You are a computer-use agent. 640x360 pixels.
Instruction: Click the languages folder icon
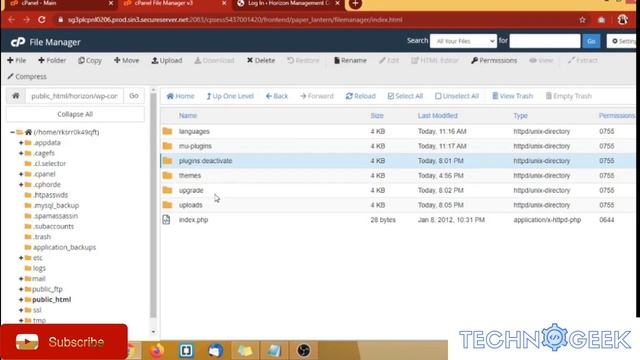(x=167, y=131)
